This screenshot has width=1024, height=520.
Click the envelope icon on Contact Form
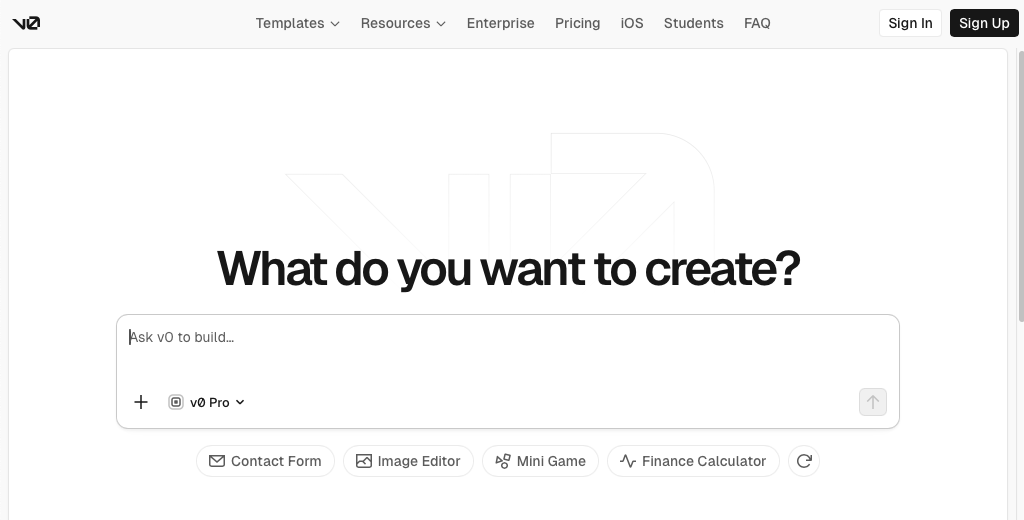[x=217, y=461]
